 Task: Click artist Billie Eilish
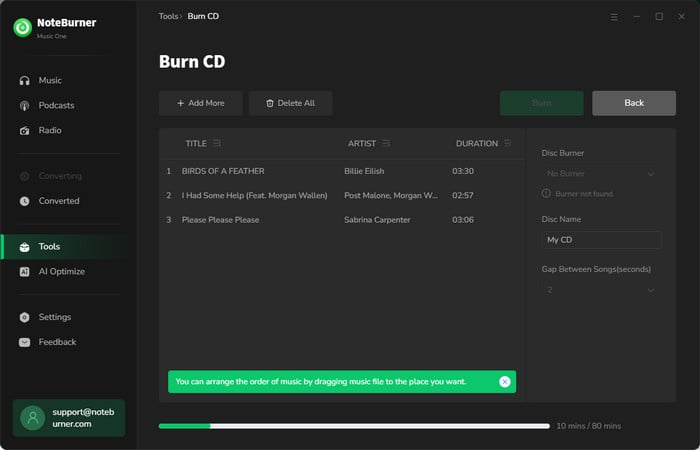coord(364,171)
